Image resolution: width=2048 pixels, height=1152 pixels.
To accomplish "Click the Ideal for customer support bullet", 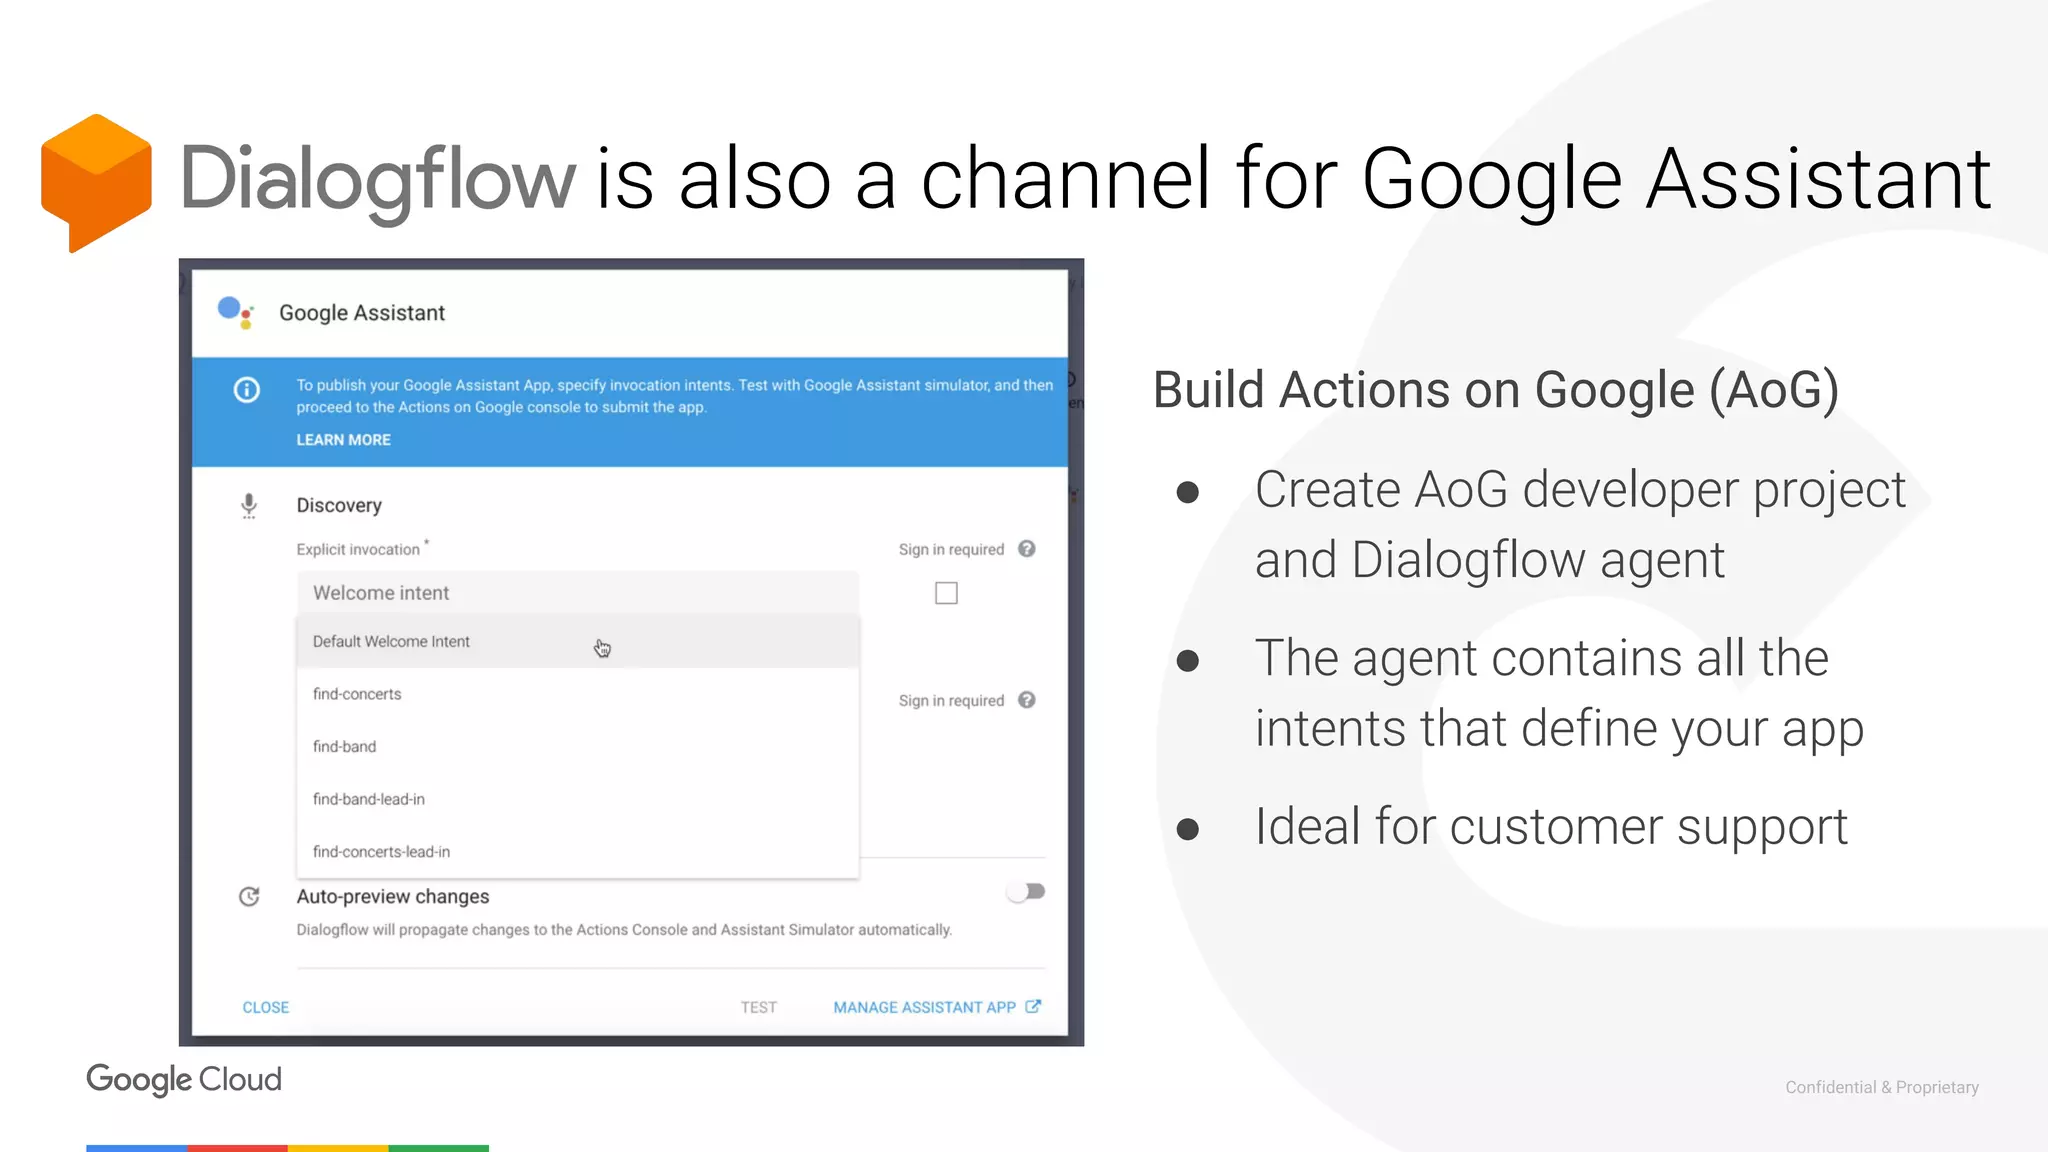I will point(1551,827).
